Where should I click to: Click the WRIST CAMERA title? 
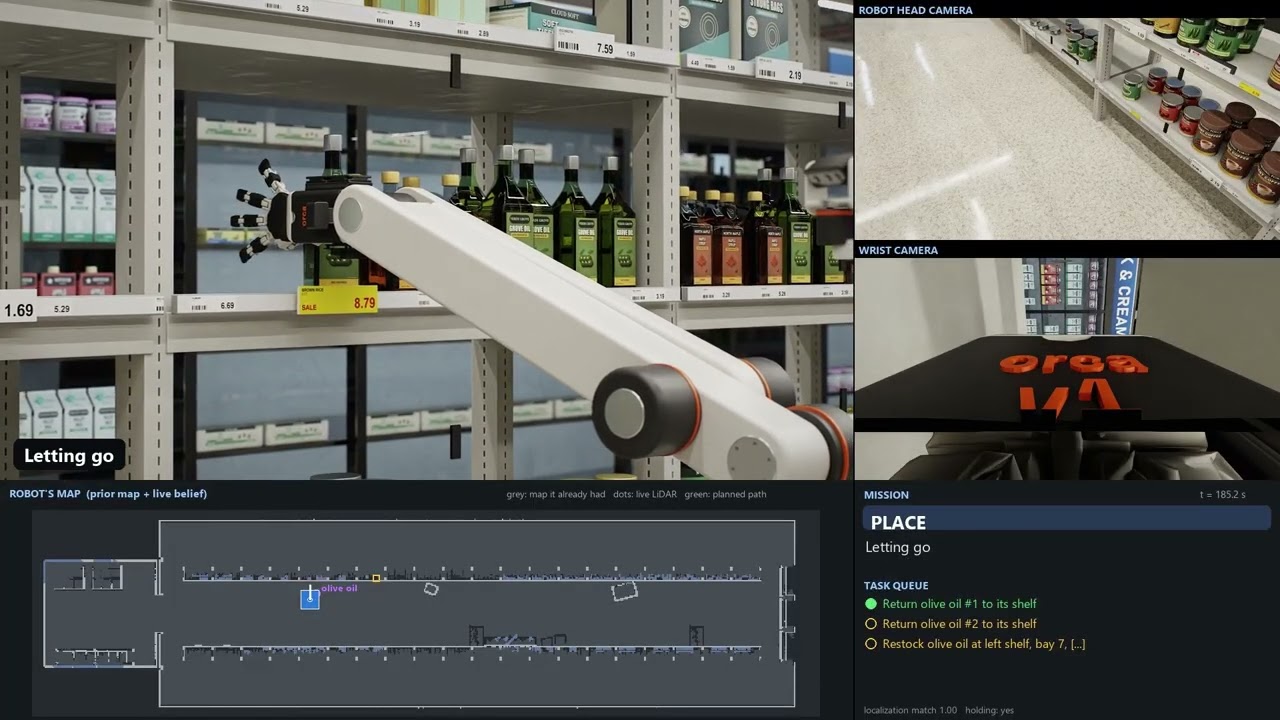(x=898, y=250)
